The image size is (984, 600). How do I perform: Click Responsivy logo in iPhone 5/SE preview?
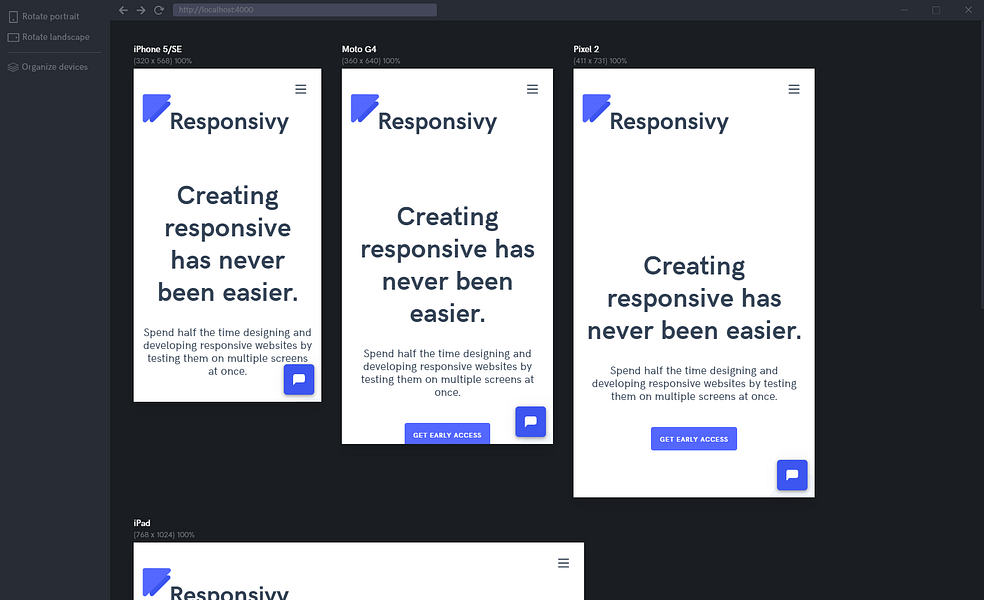click(x=216, y=114)
